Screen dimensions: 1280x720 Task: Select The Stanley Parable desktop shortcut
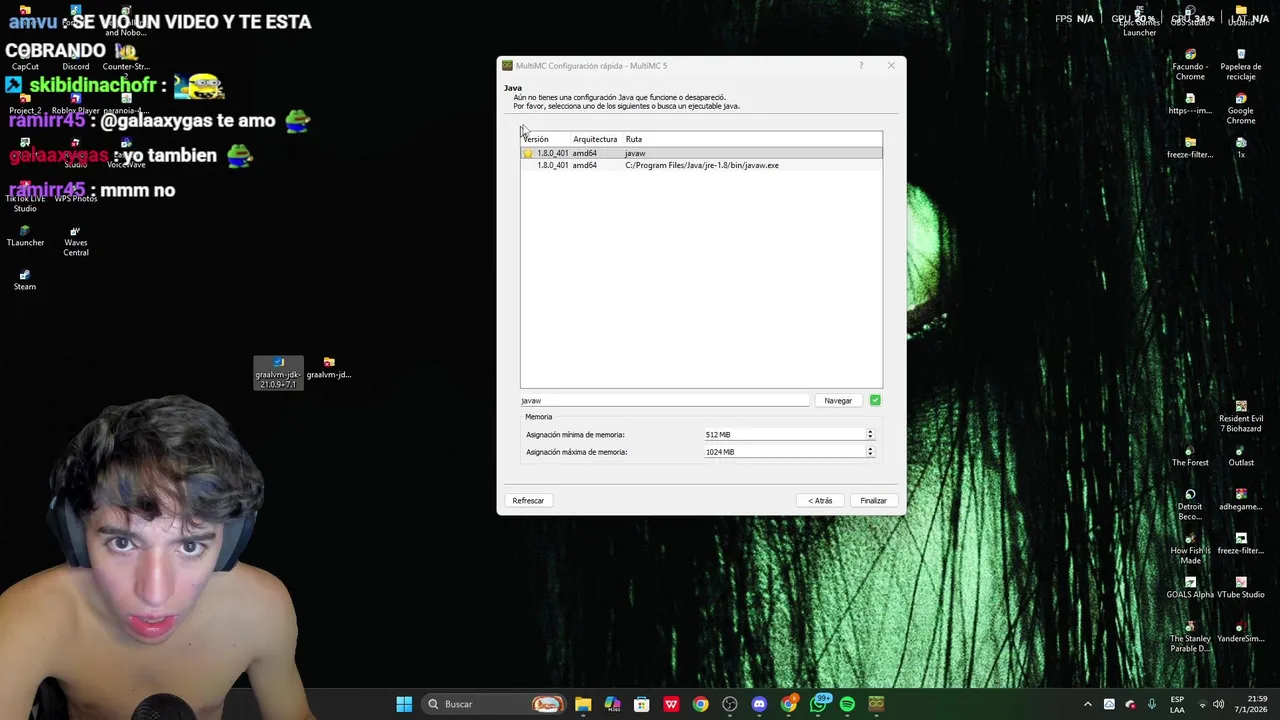click(1190, 637)
